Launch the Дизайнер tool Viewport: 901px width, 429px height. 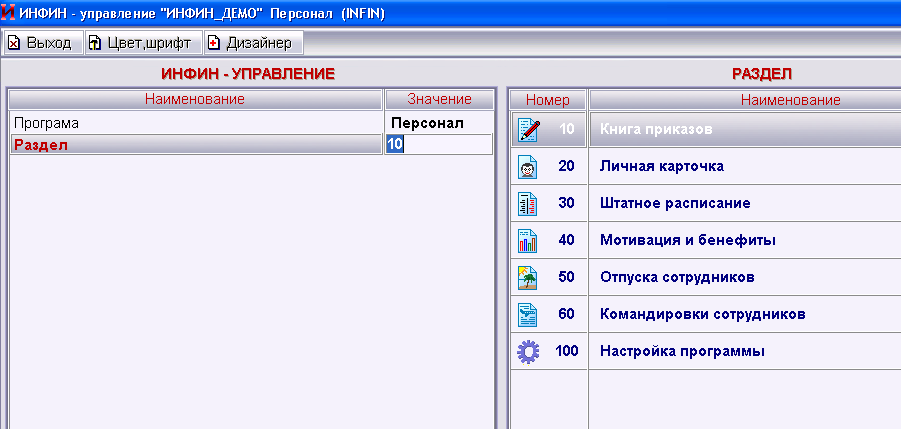click(253, 43)
